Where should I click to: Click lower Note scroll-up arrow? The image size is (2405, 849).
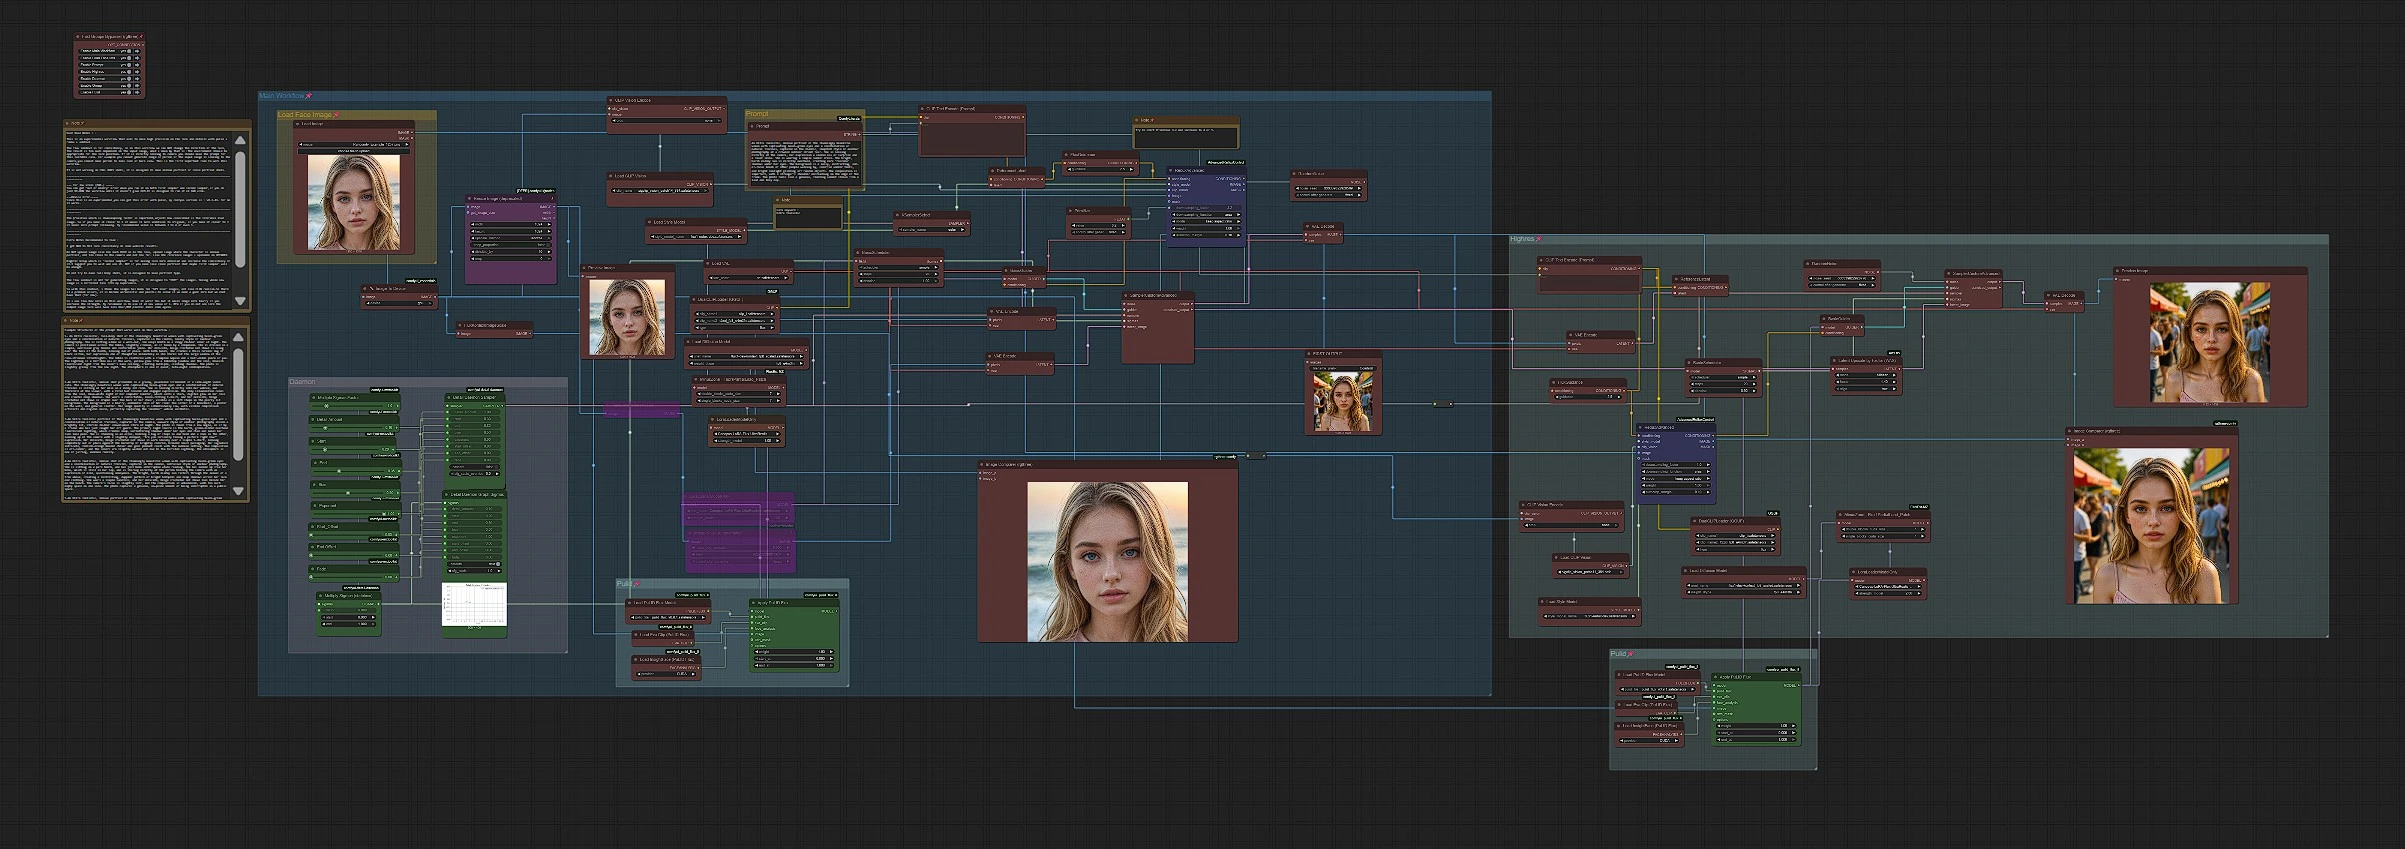238,338
